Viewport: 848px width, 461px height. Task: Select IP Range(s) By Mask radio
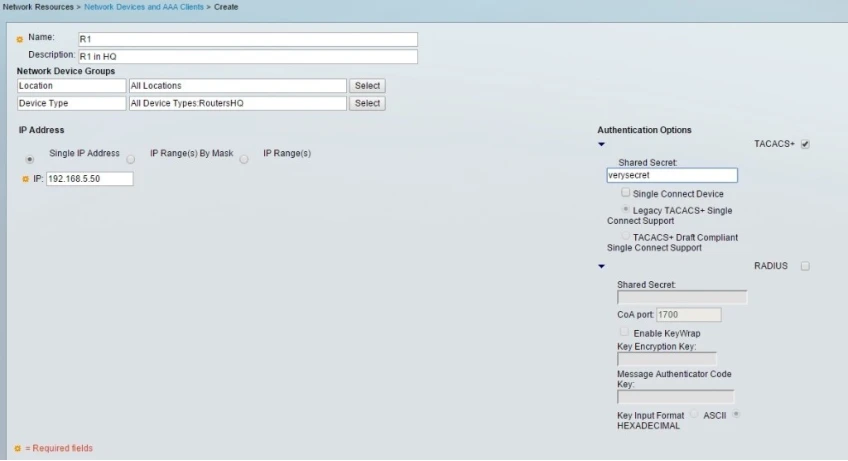click(x=131, y=159)
